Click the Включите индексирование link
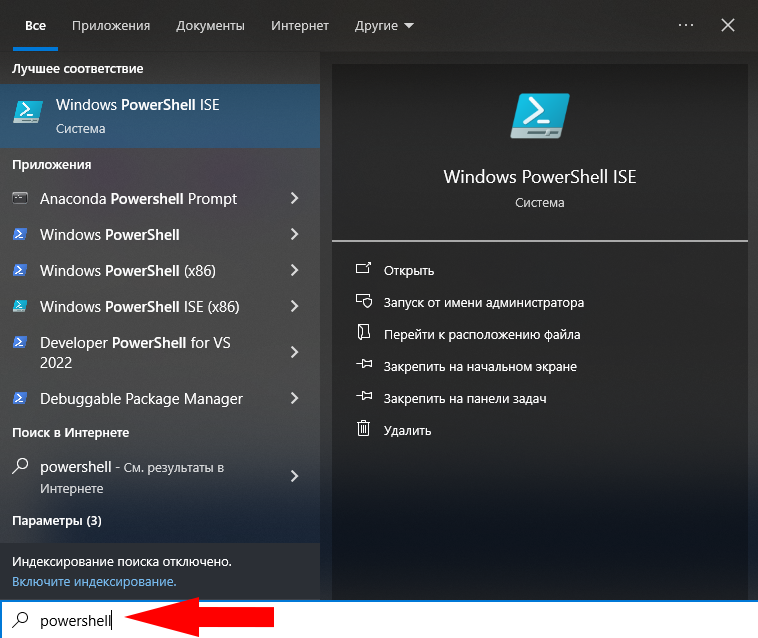The width and height of the screenshot is (758, 638). [94, 581]
